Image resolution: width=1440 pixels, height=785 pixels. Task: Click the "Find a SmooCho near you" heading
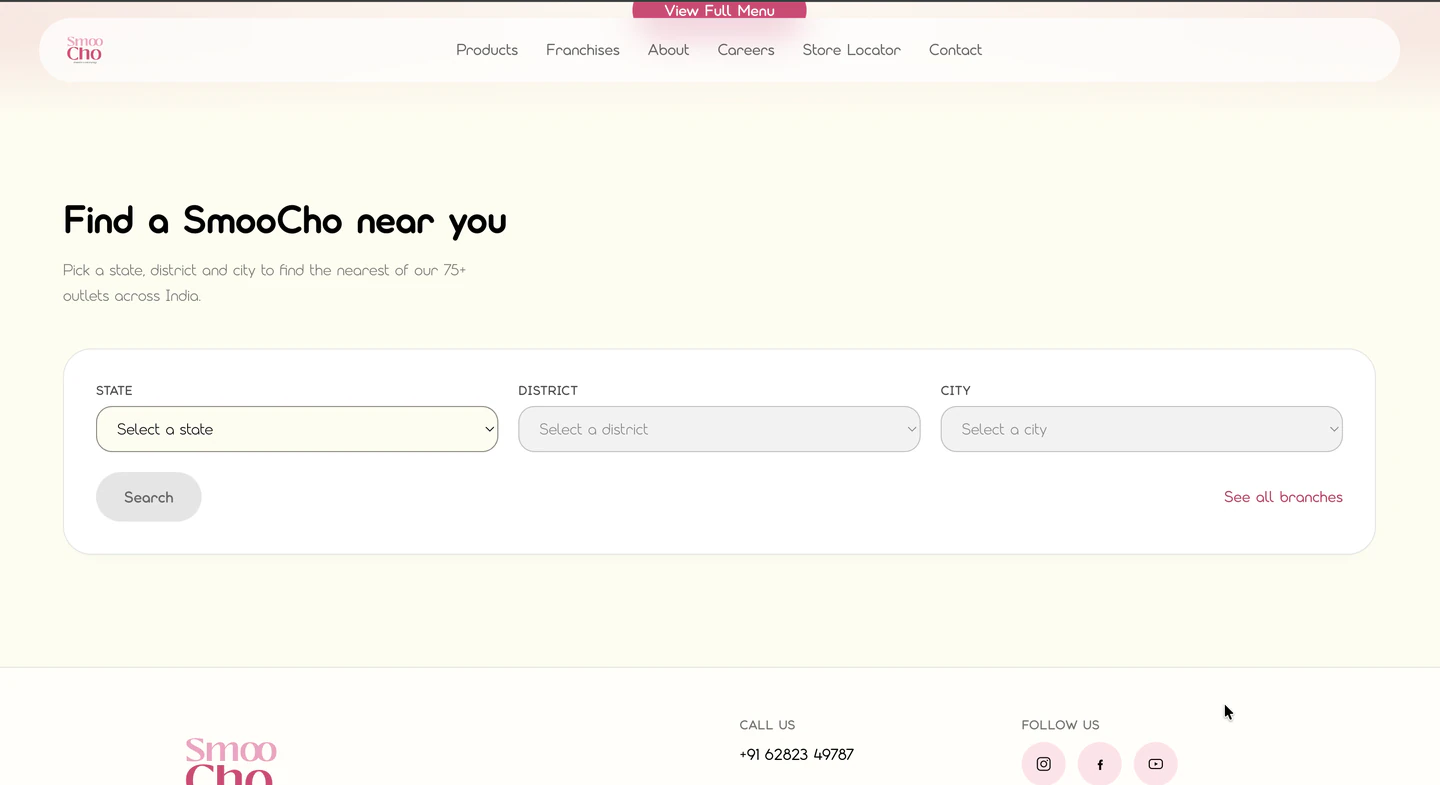[x=285, y=221]
